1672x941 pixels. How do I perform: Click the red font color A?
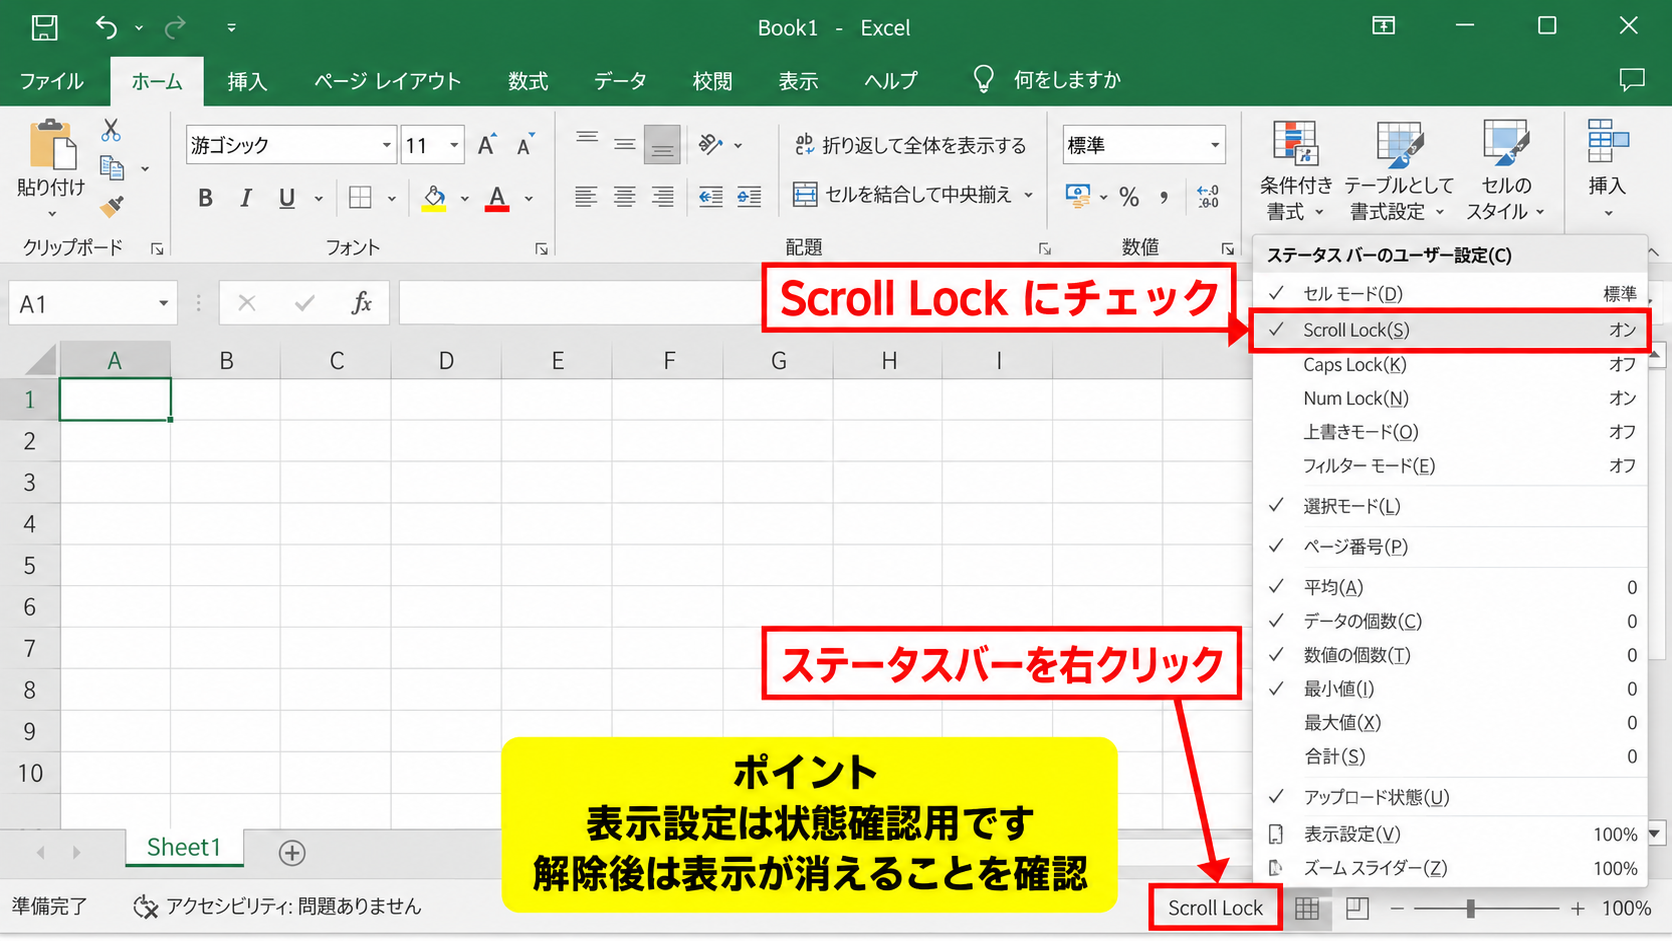(497, 198)
